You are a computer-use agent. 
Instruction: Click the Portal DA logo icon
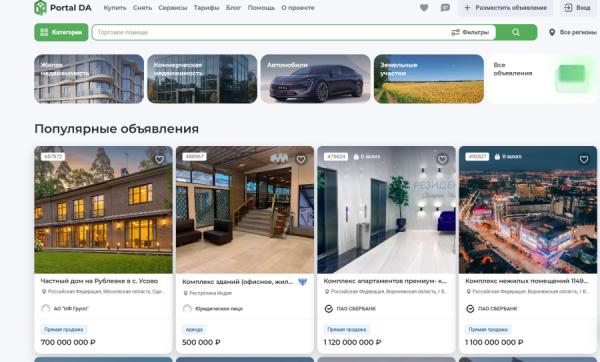(x=40, y=8)
